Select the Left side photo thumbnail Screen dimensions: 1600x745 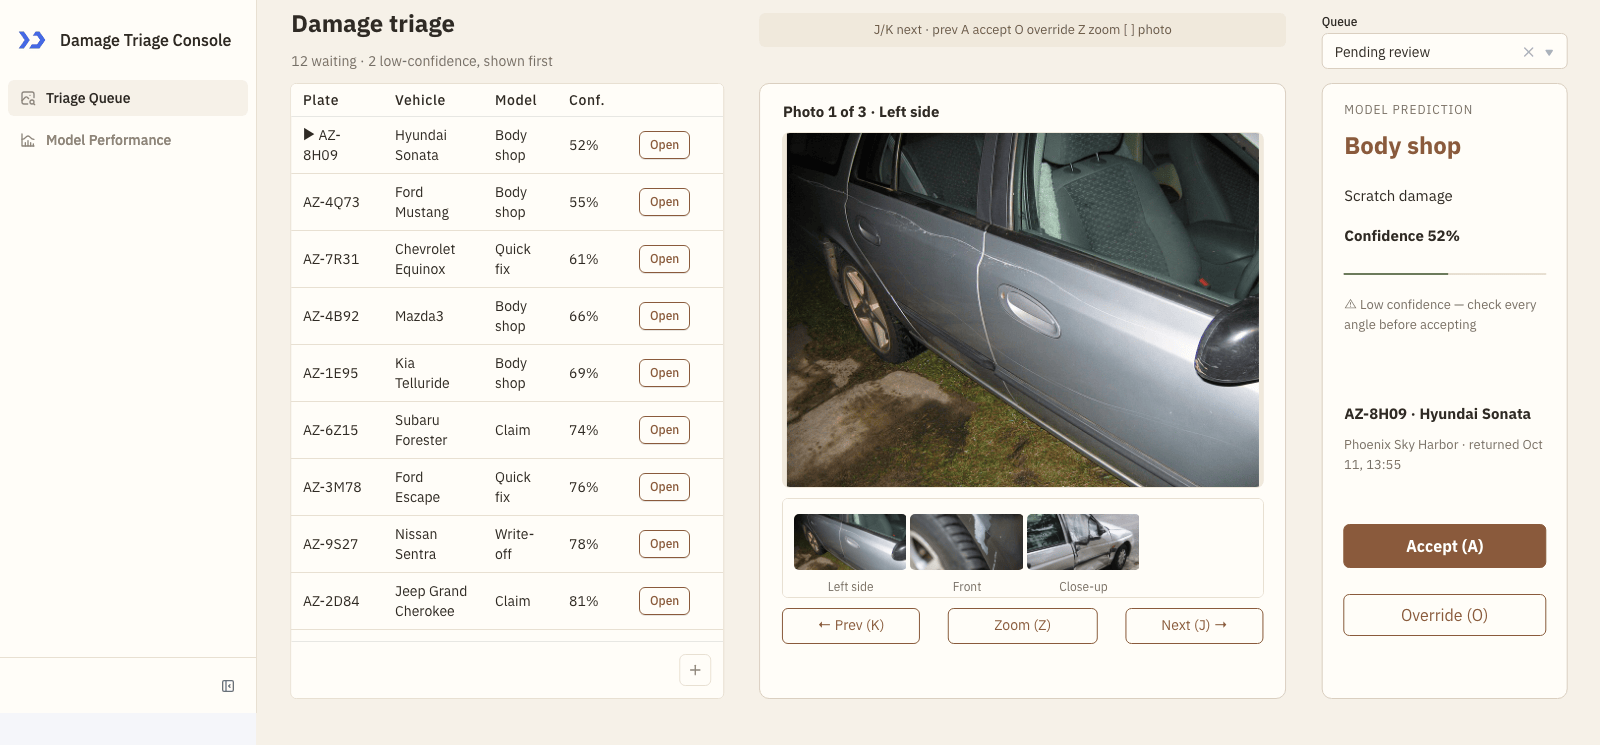850,542
